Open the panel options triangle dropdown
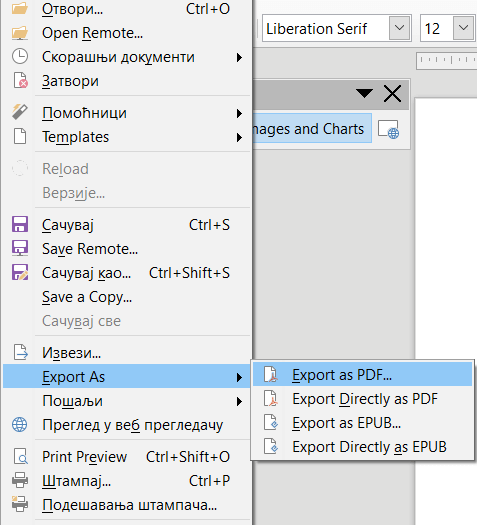The height and width of the screenshot is (525, 477). point(365,93)
